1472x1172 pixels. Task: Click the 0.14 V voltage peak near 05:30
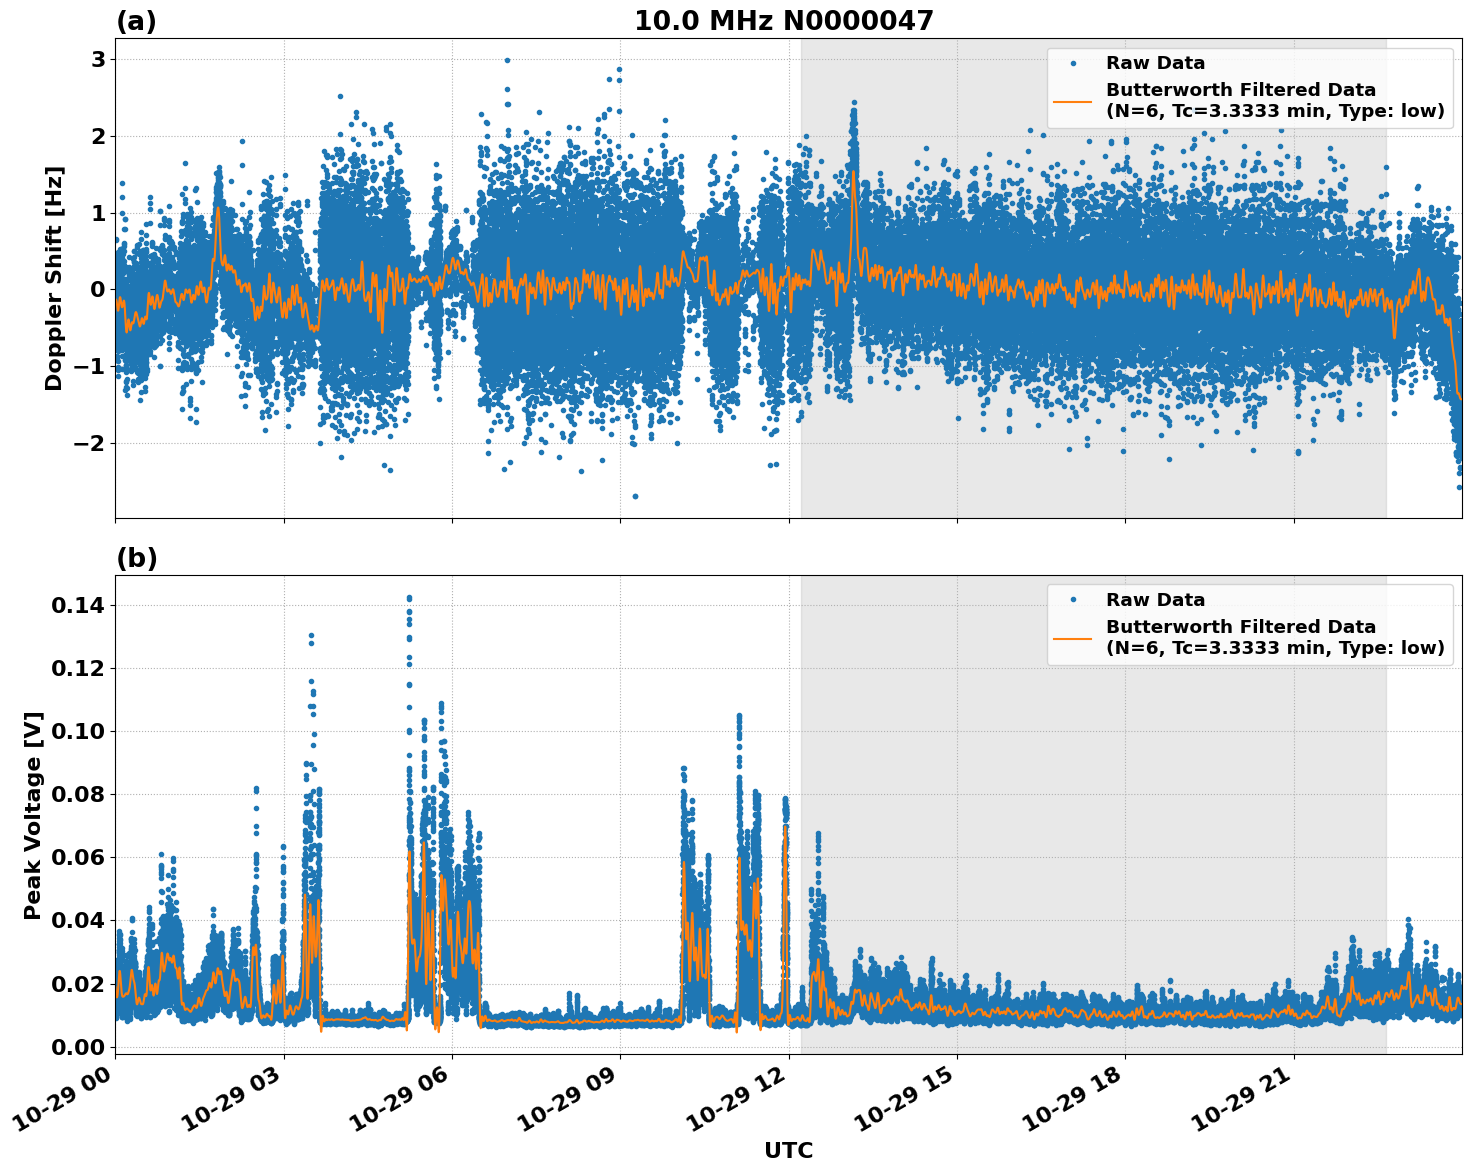tap(409, 597)
